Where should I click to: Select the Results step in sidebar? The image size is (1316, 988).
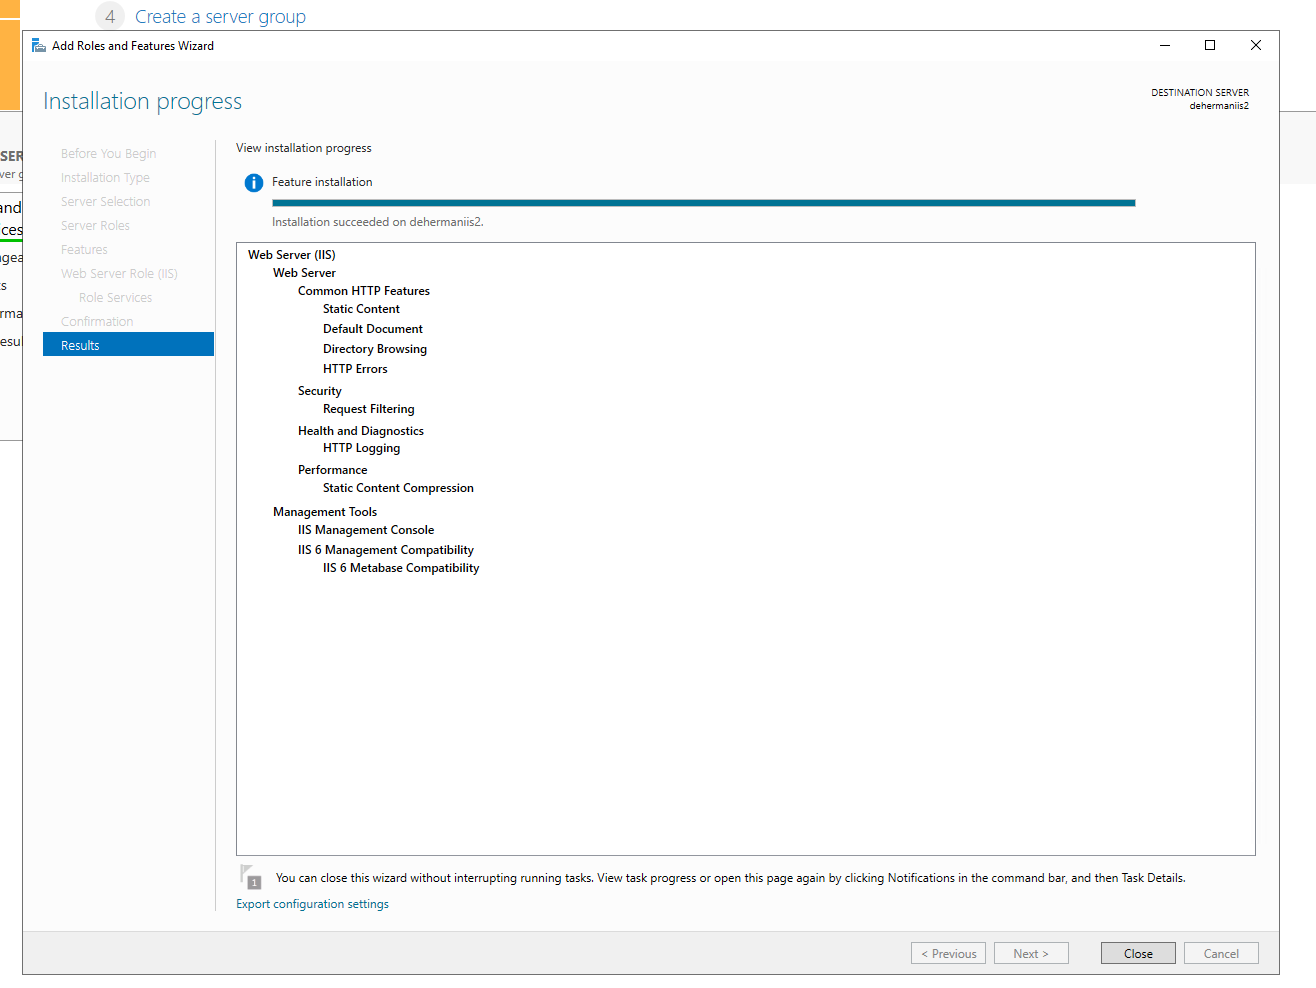click(128, 344)
